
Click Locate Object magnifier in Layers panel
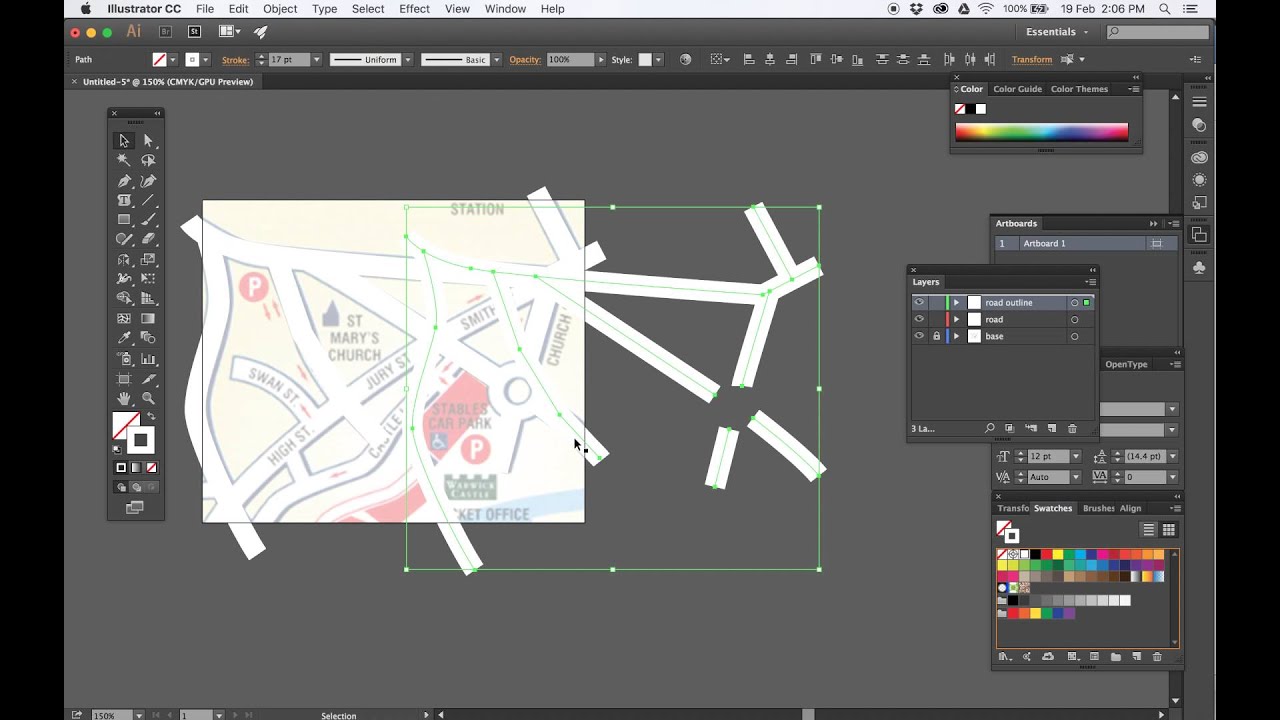(989, 428)
